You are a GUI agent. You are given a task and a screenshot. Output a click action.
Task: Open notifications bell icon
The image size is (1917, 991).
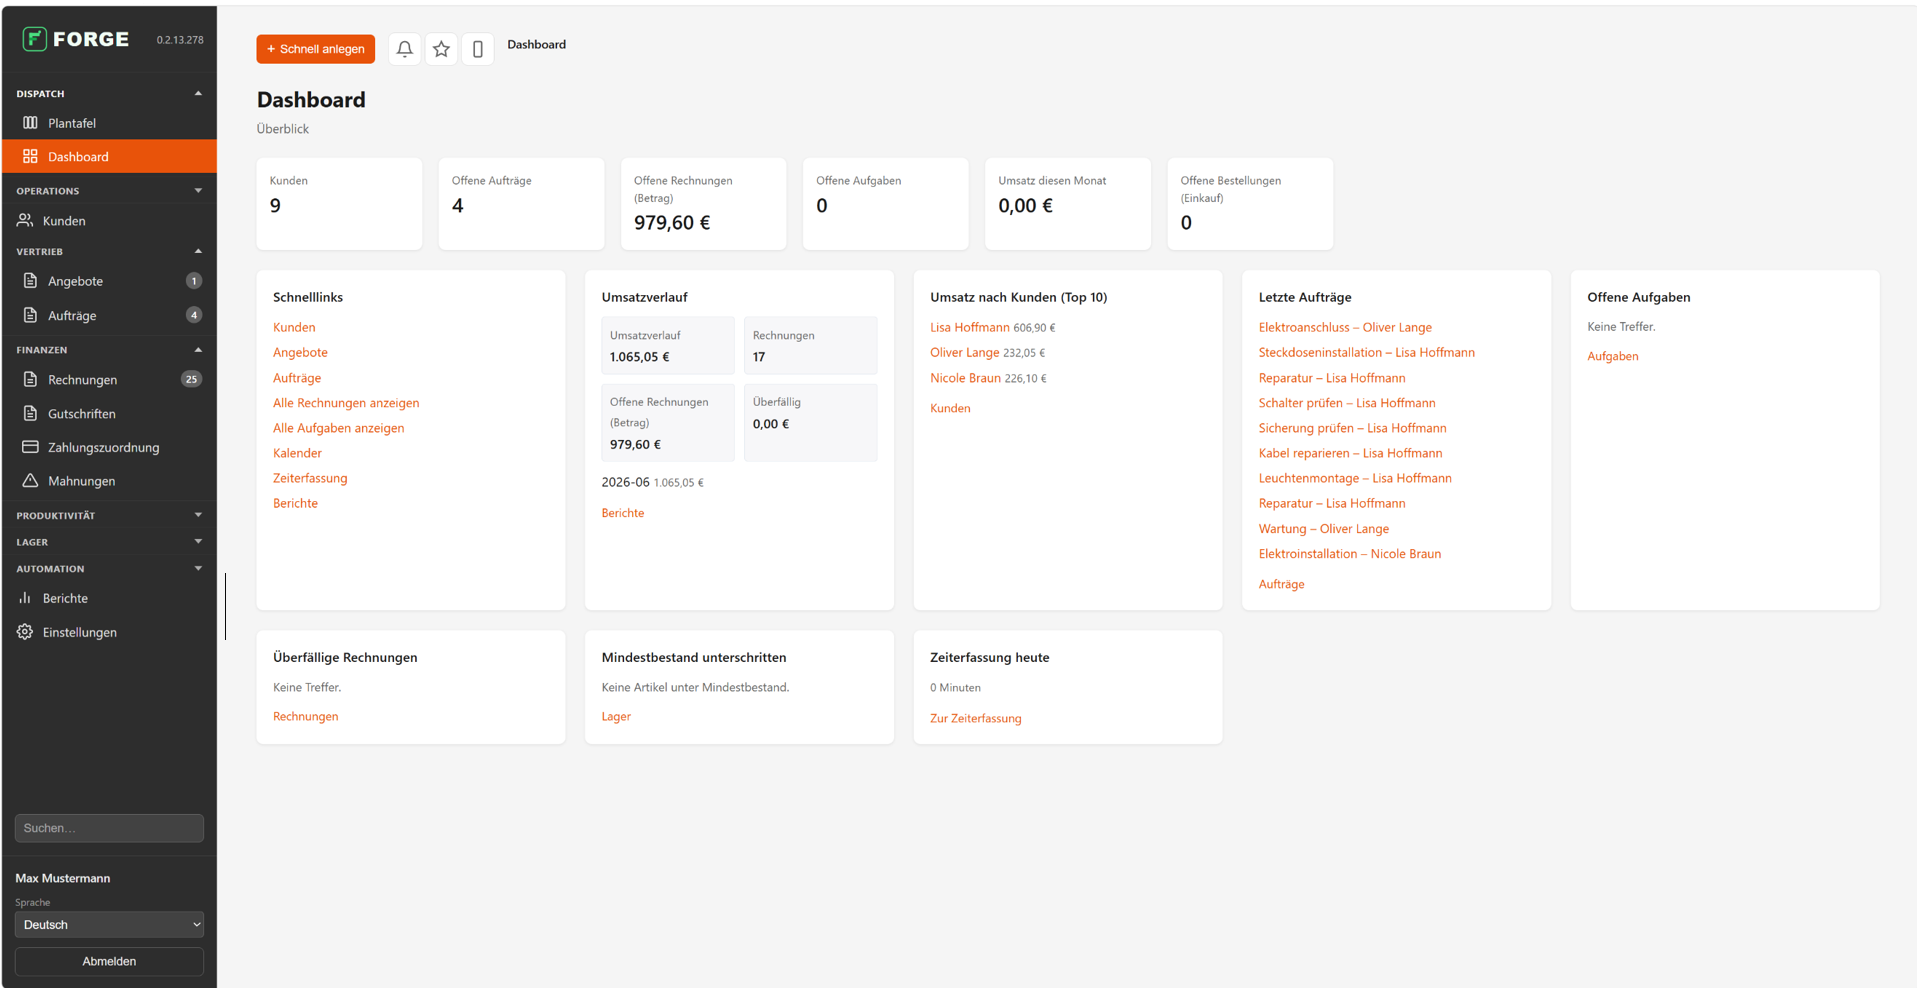tap(404, 48)
